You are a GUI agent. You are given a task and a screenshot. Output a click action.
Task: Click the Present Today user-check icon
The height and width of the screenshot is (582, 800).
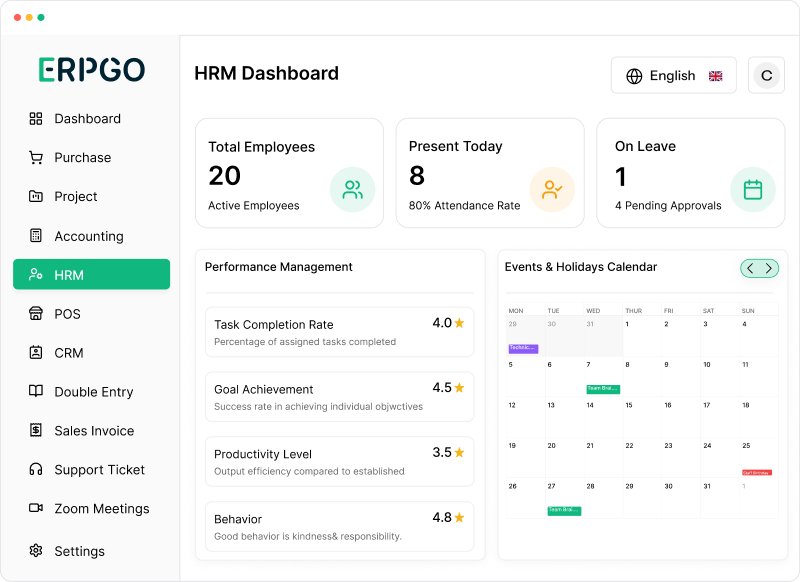[x=552, y=190]
